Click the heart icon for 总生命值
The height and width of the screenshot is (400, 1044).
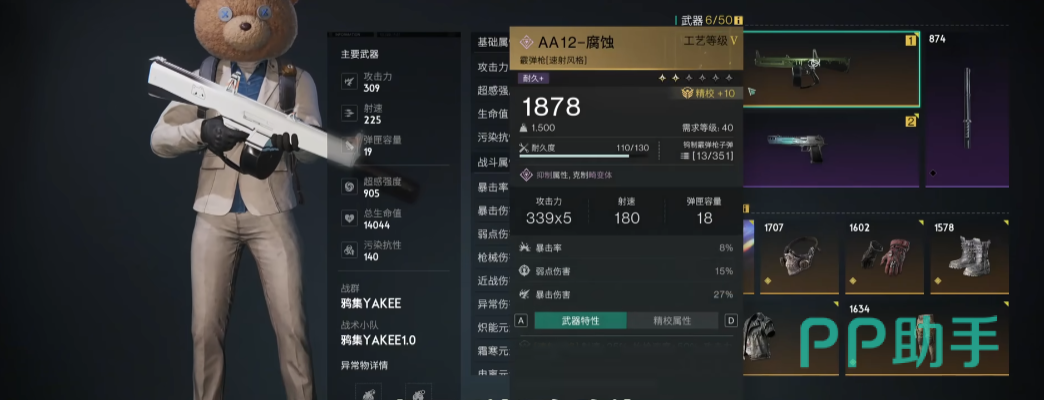click(x=350, y=218)
